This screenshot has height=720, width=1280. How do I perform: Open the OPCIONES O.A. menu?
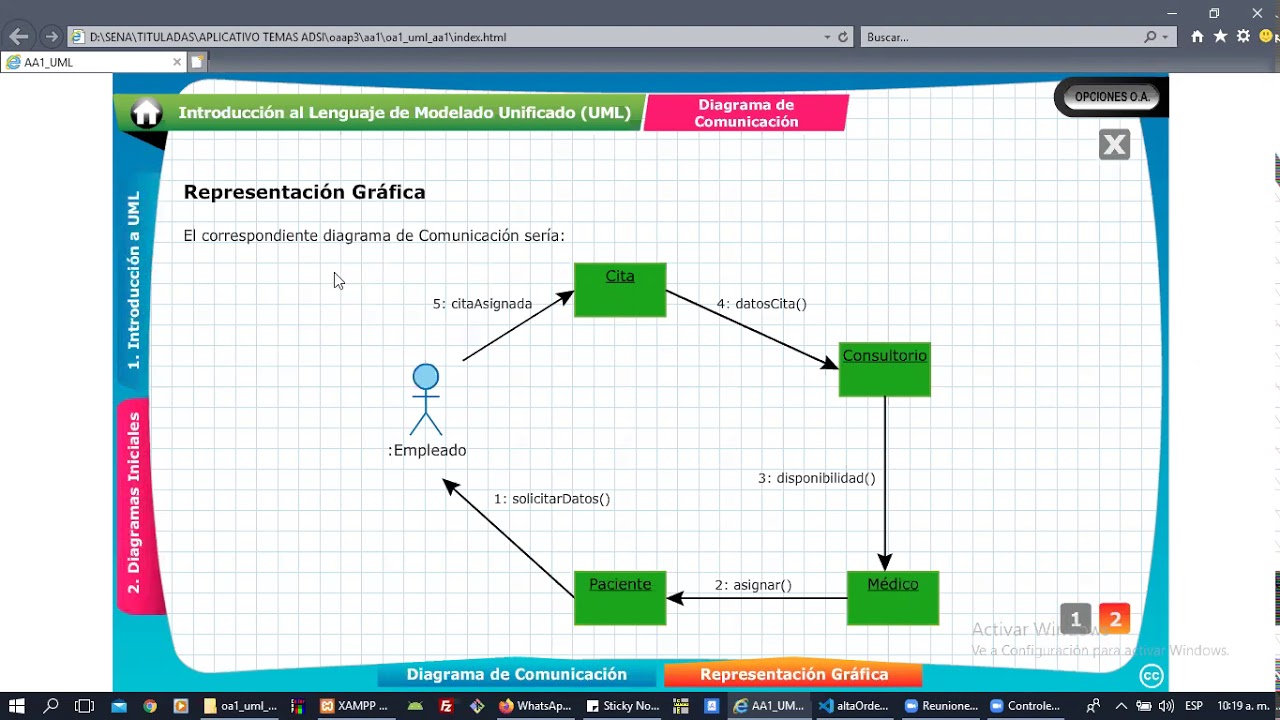pyautogui.click(x=1111, y=97)
